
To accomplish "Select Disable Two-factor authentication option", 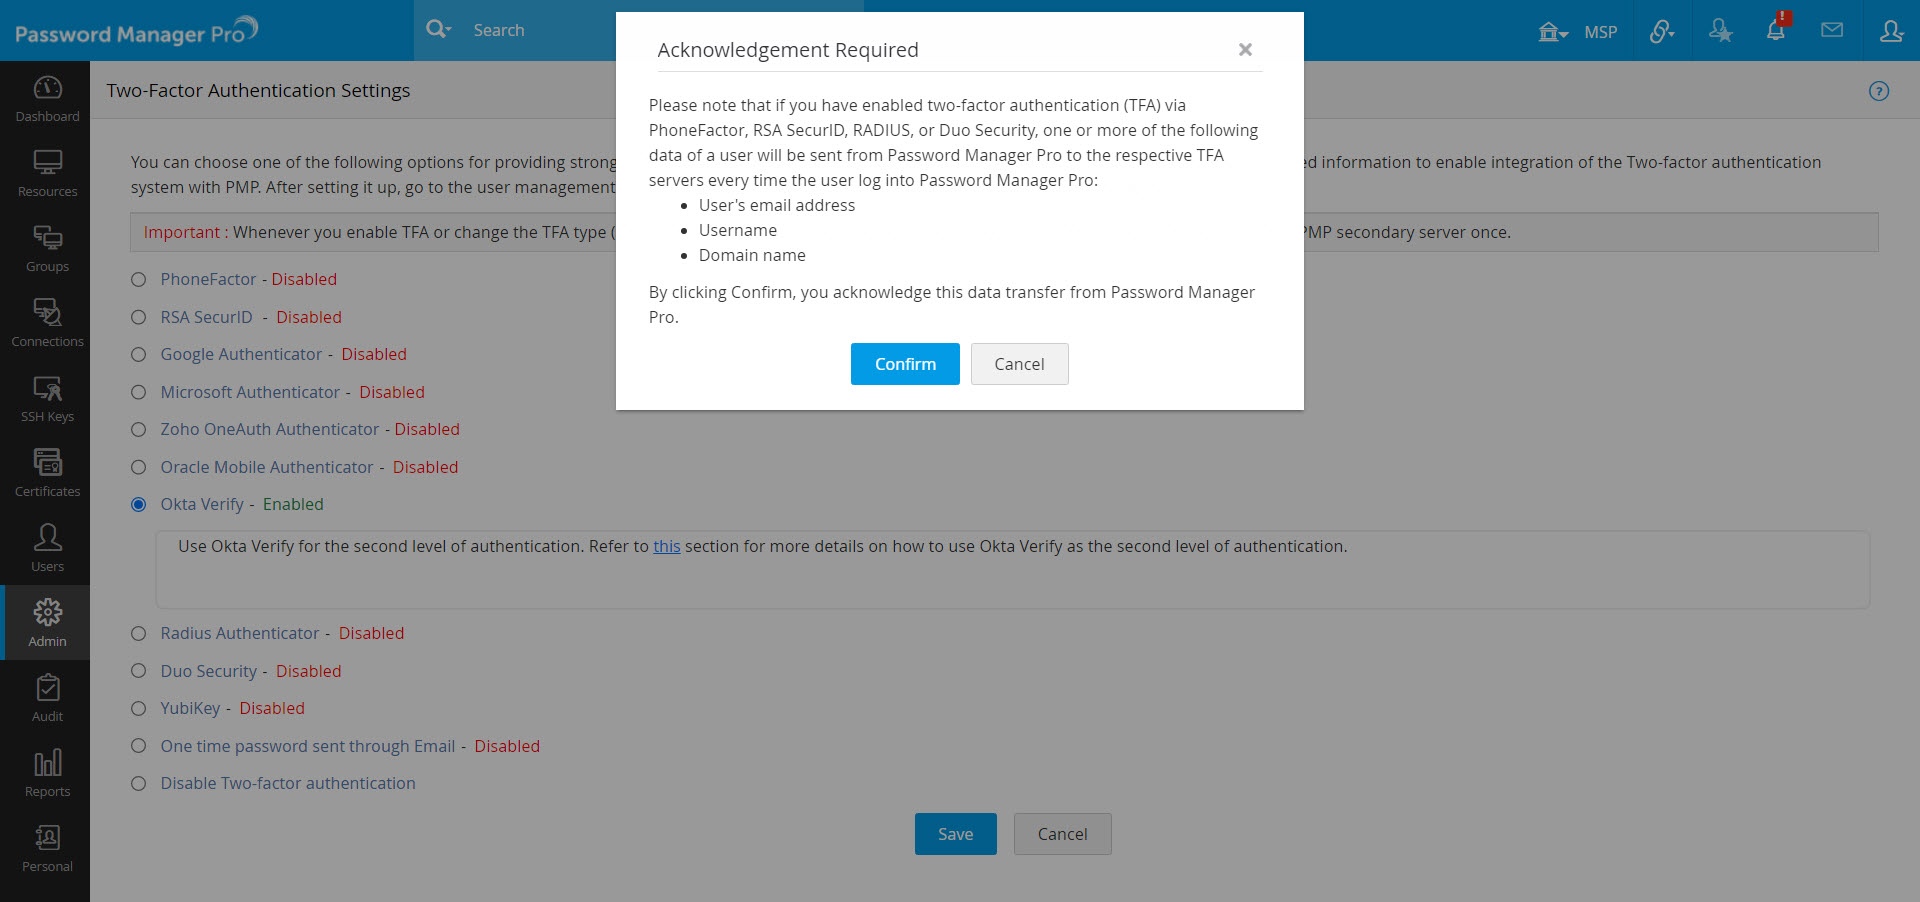I will click(139, 783).
